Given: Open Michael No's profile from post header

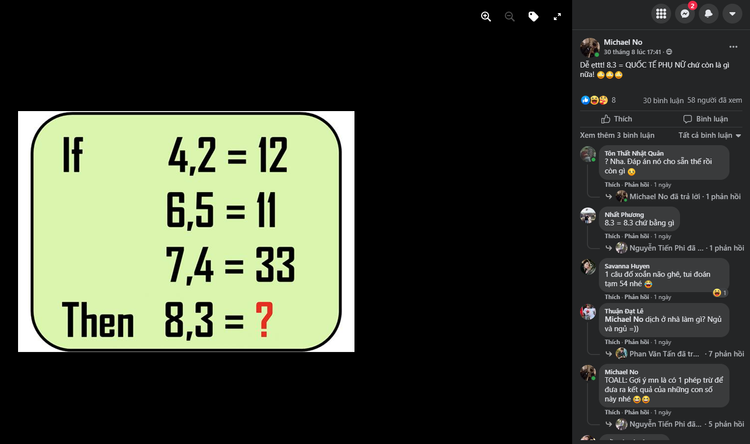Looking at the screenshot, I should click(625, 42).
